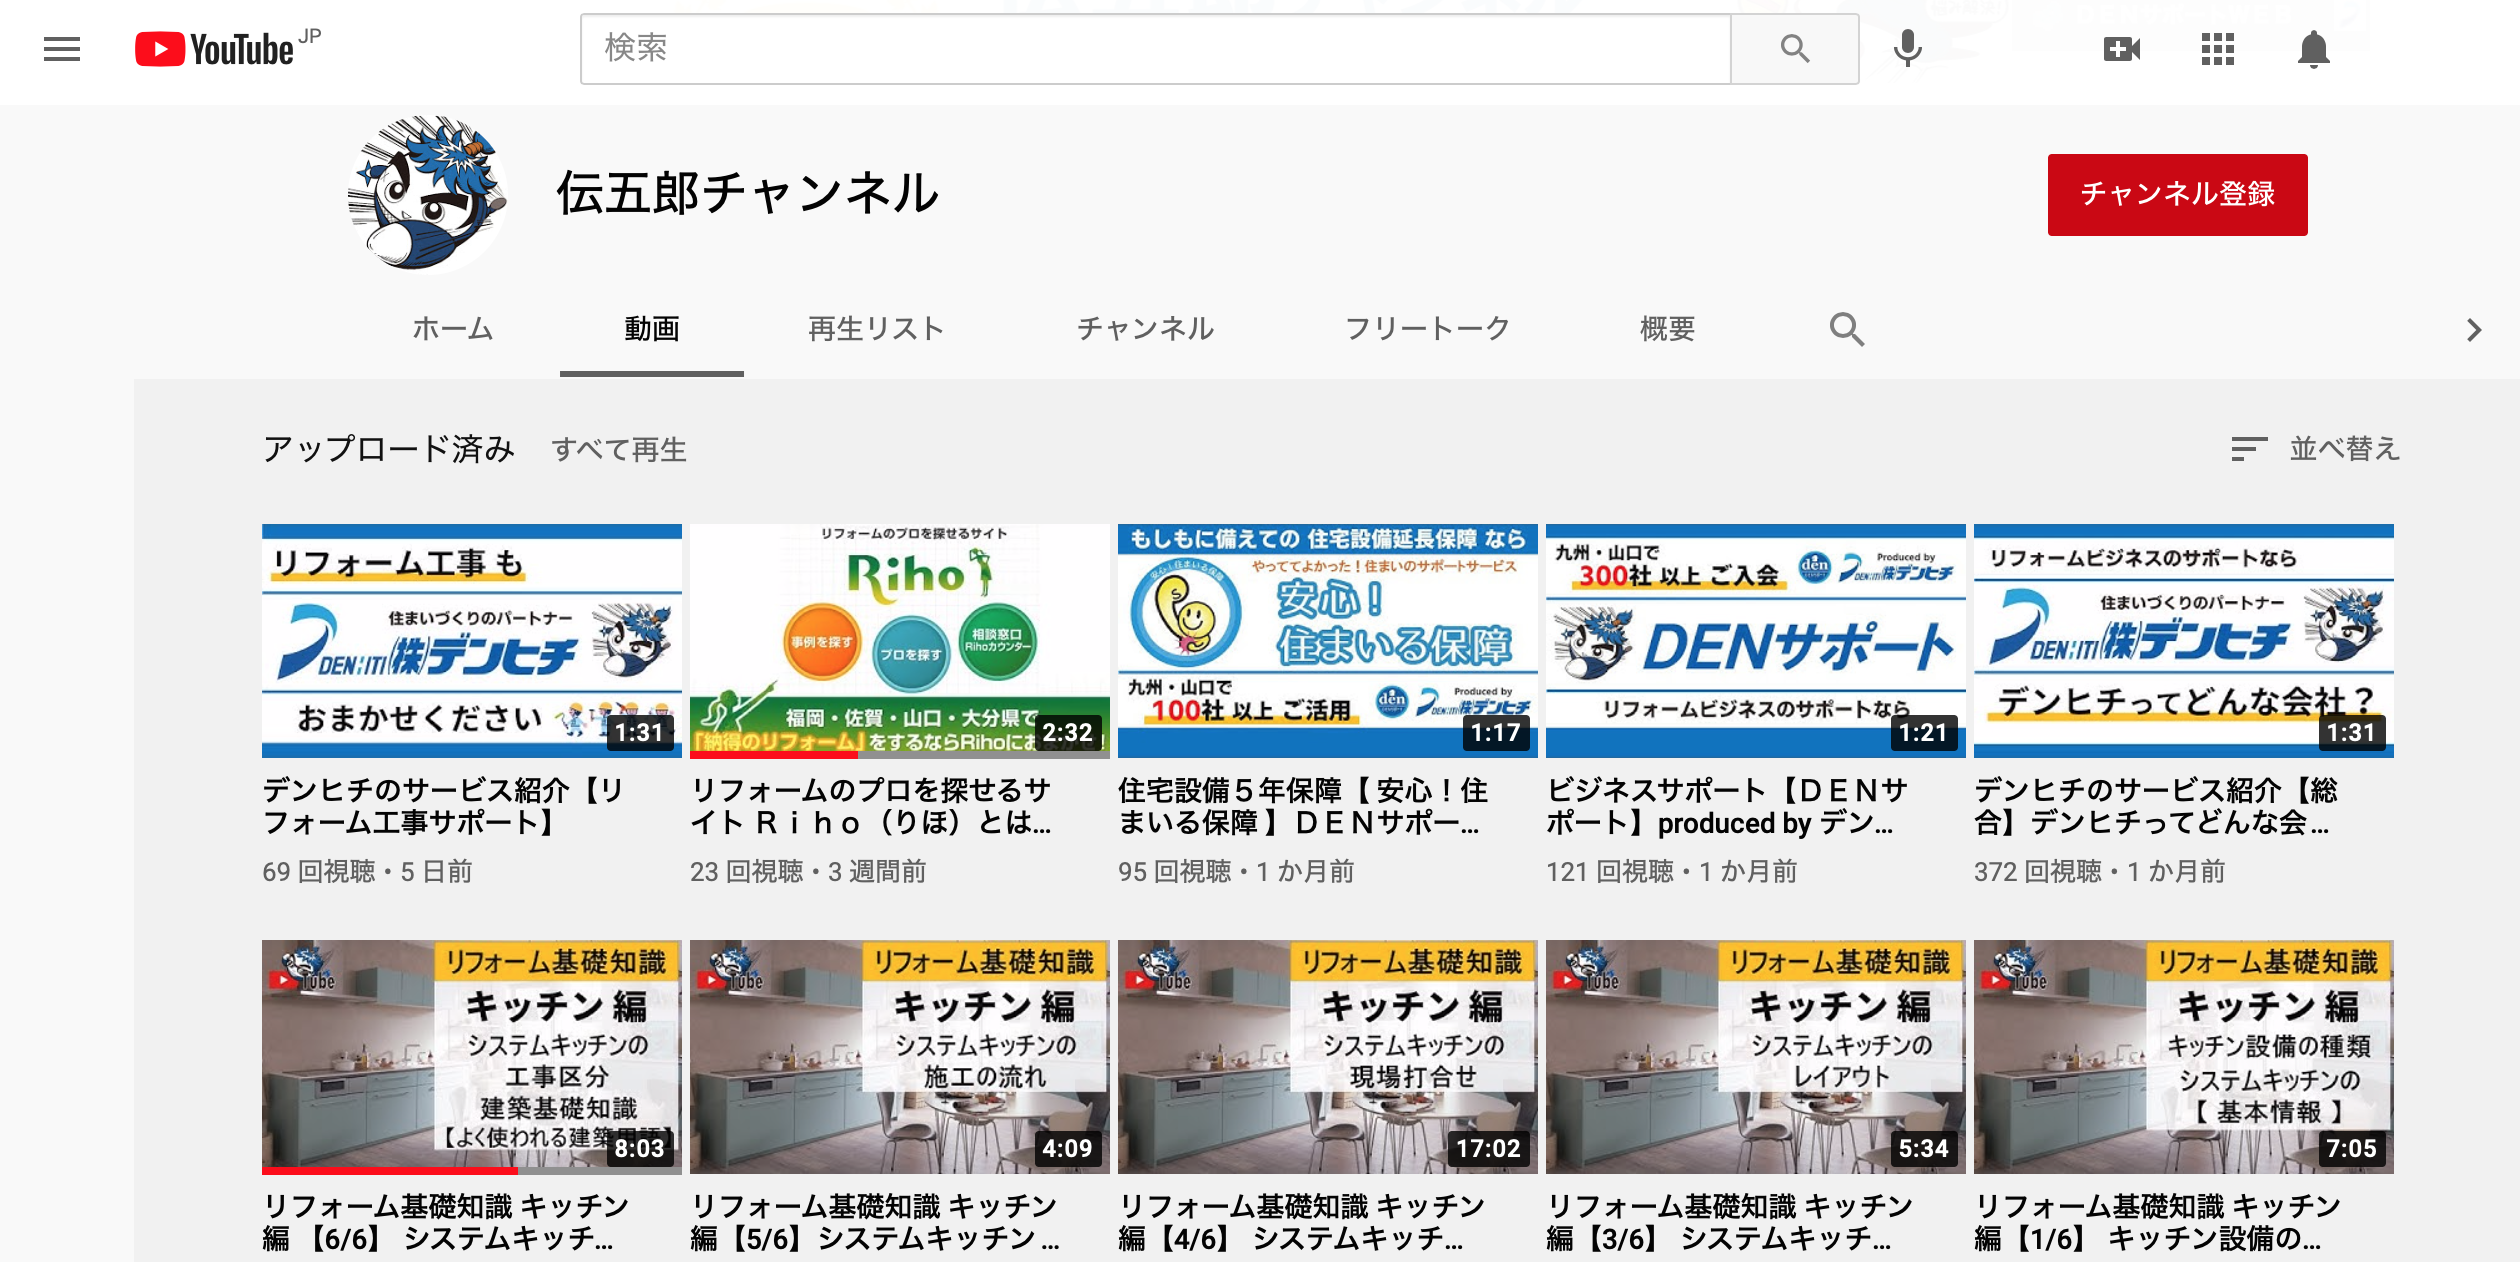Open title リフォーム基礎知識 キッチン編【5/6】

tap(874, 1222)
